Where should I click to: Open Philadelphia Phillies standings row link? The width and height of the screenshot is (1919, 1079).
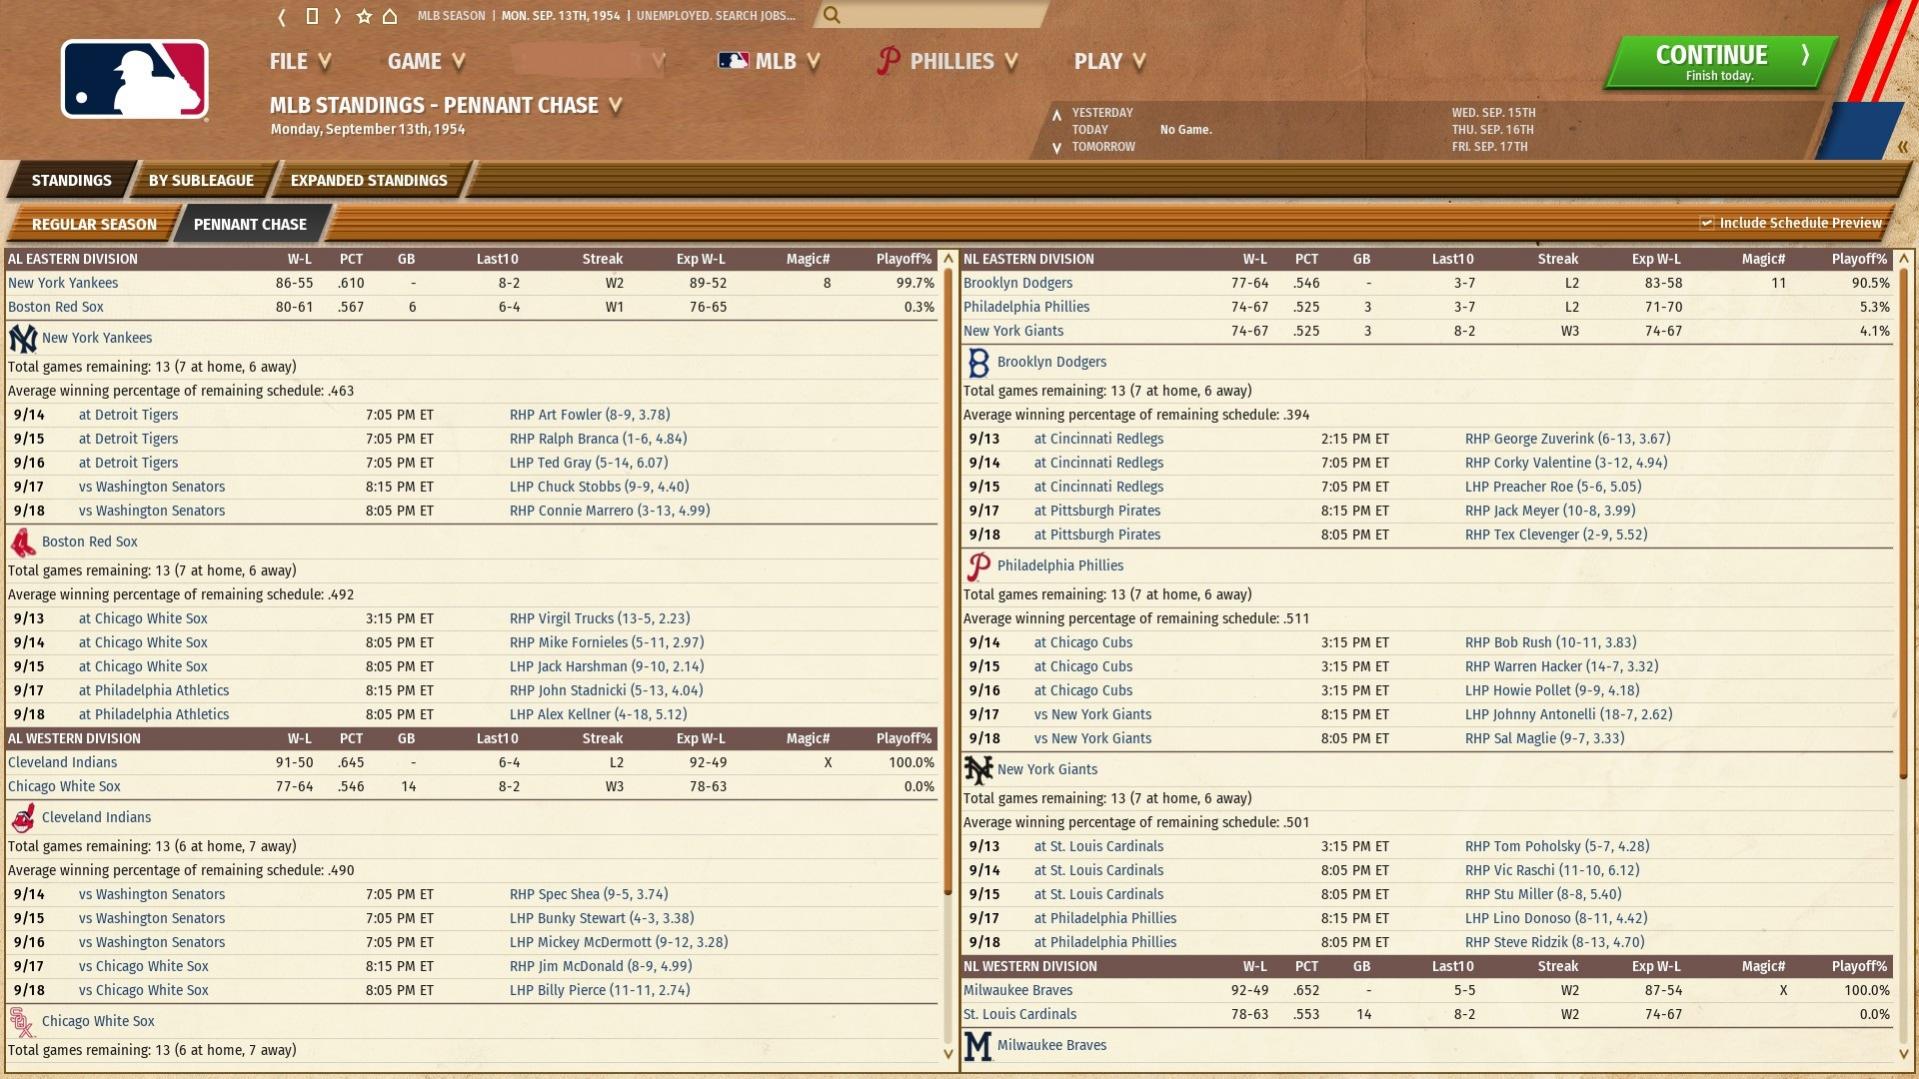[1027, 307]
